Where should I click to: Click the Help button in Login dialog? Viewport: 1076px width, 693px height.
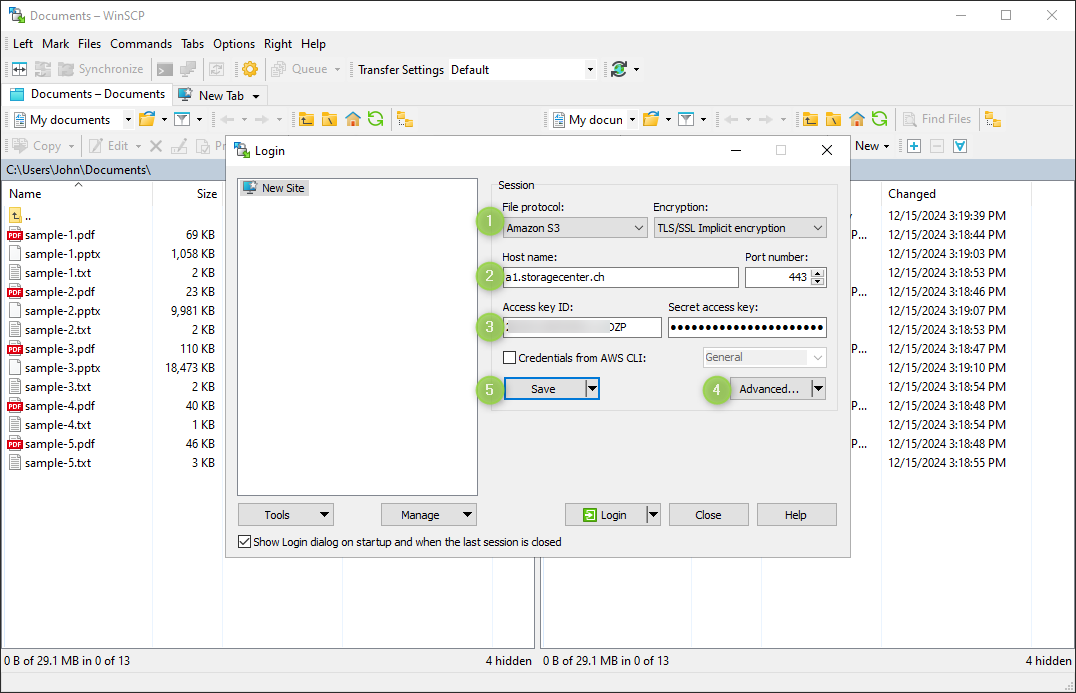(796, 515)
